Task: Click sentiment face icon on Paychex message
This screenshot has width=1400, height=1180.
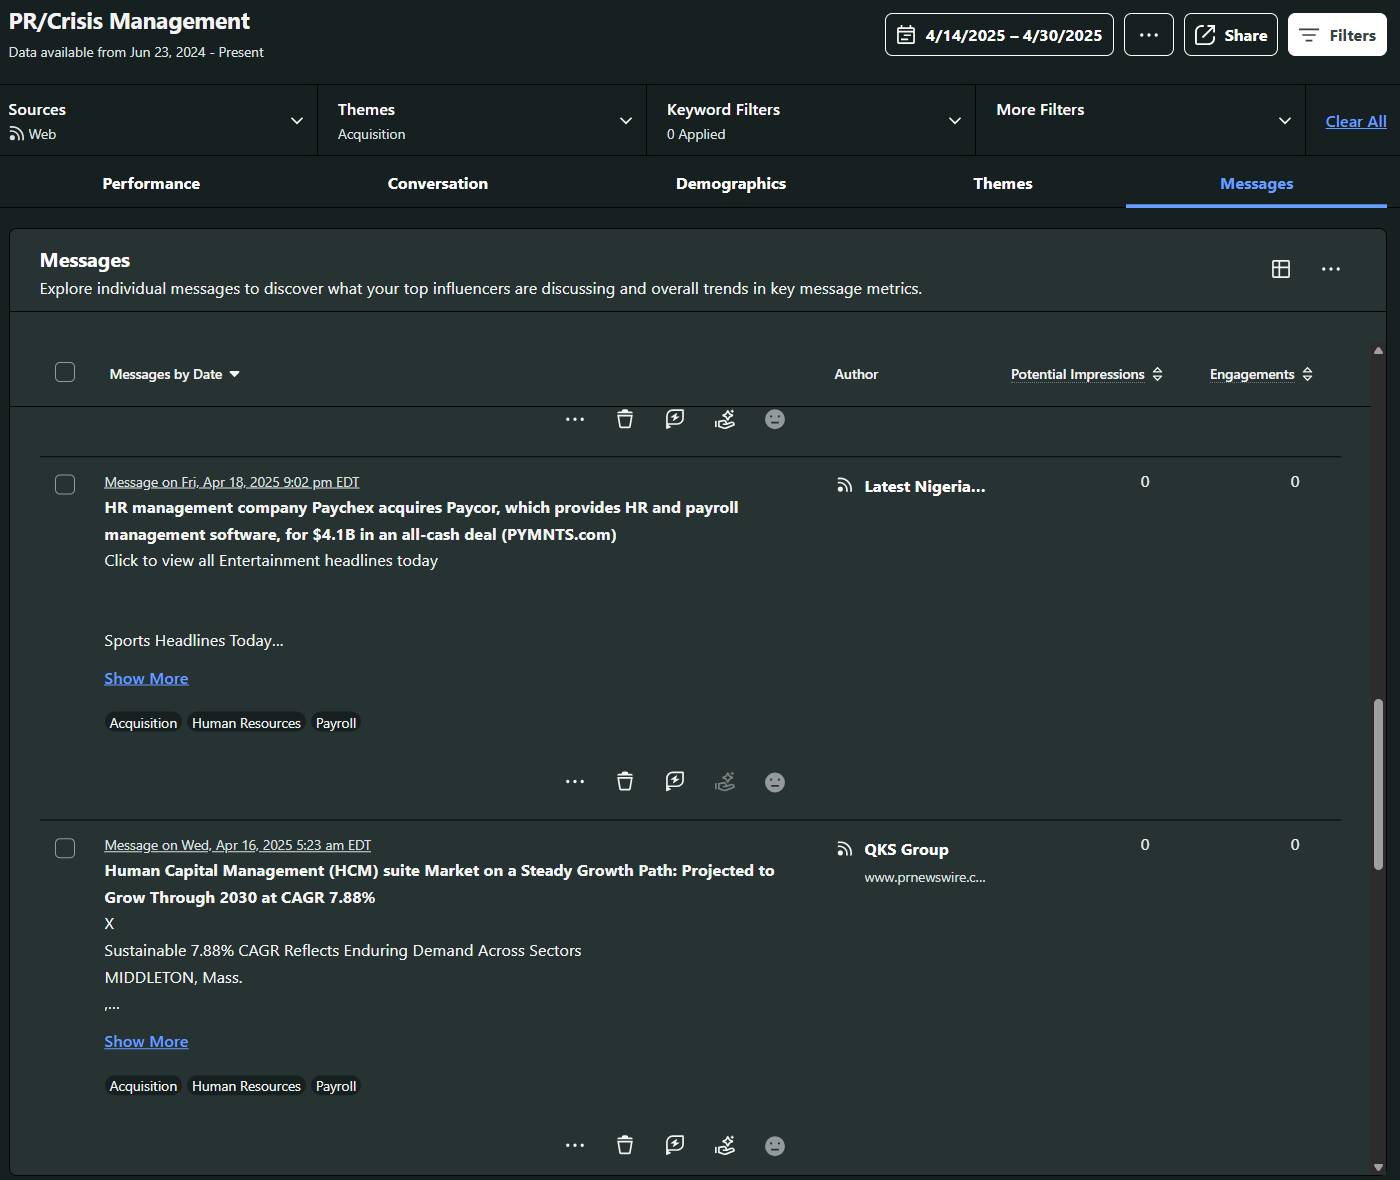Action: tap(775, 782)
